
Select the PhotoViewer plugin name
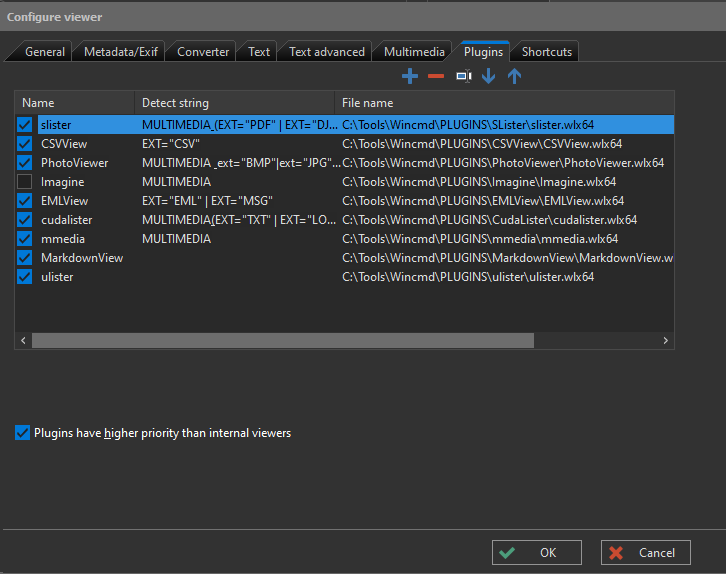tap(75, 162)
